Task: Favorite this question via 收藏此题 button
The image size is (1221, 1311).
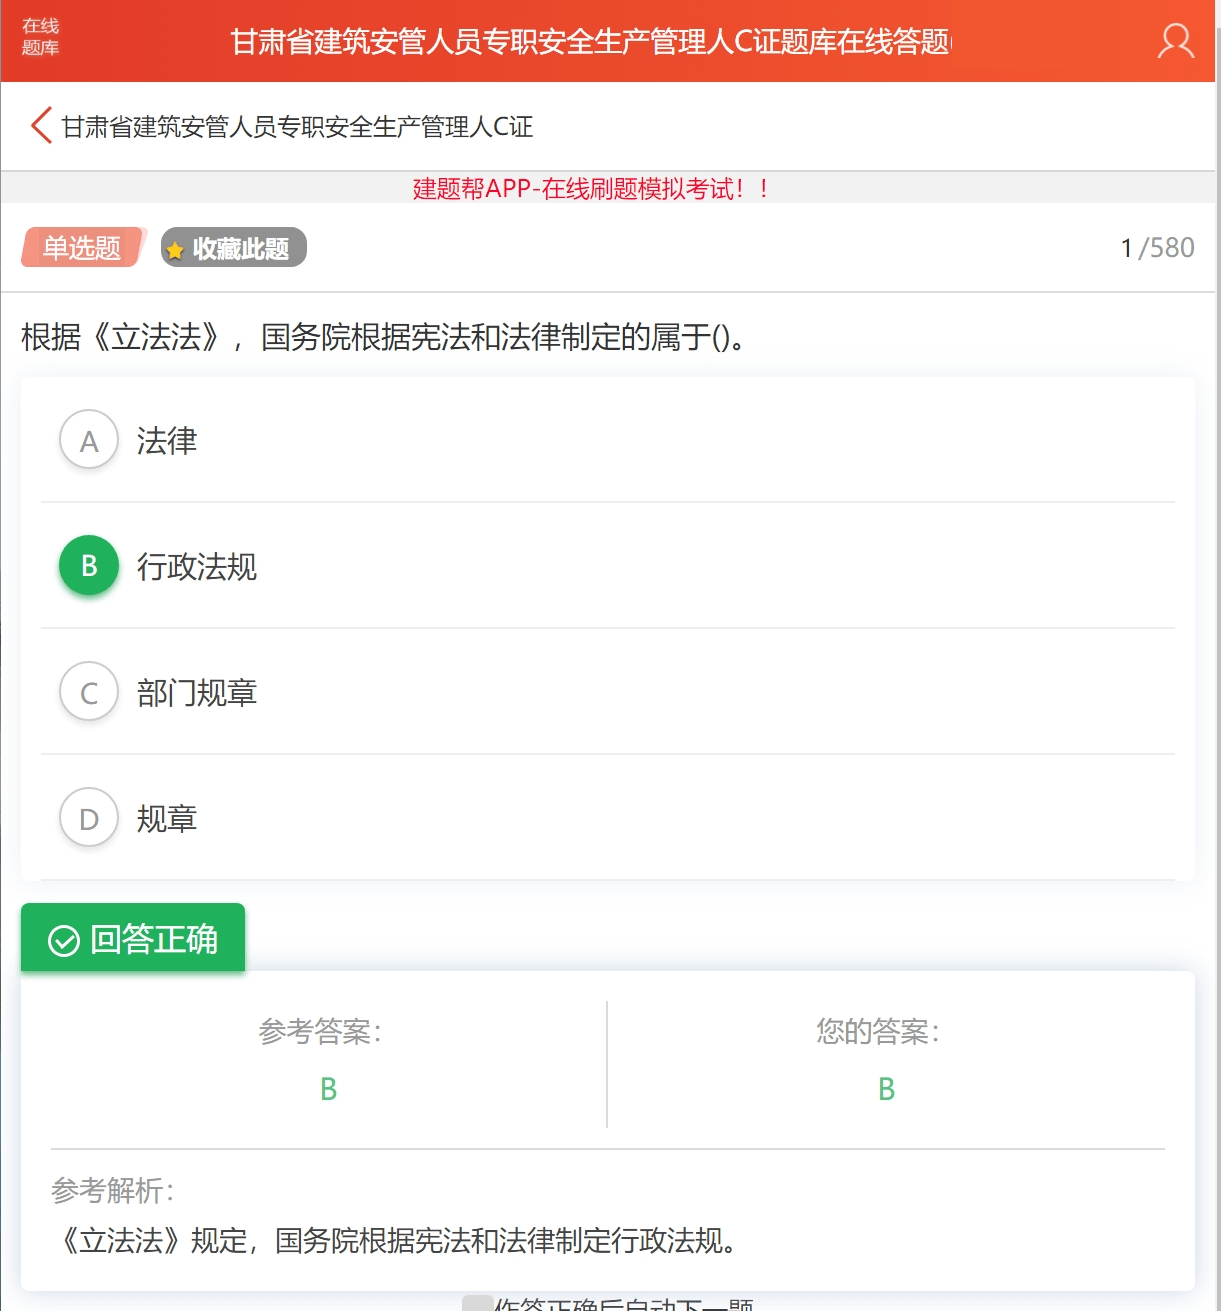Action: coord(234,248)
